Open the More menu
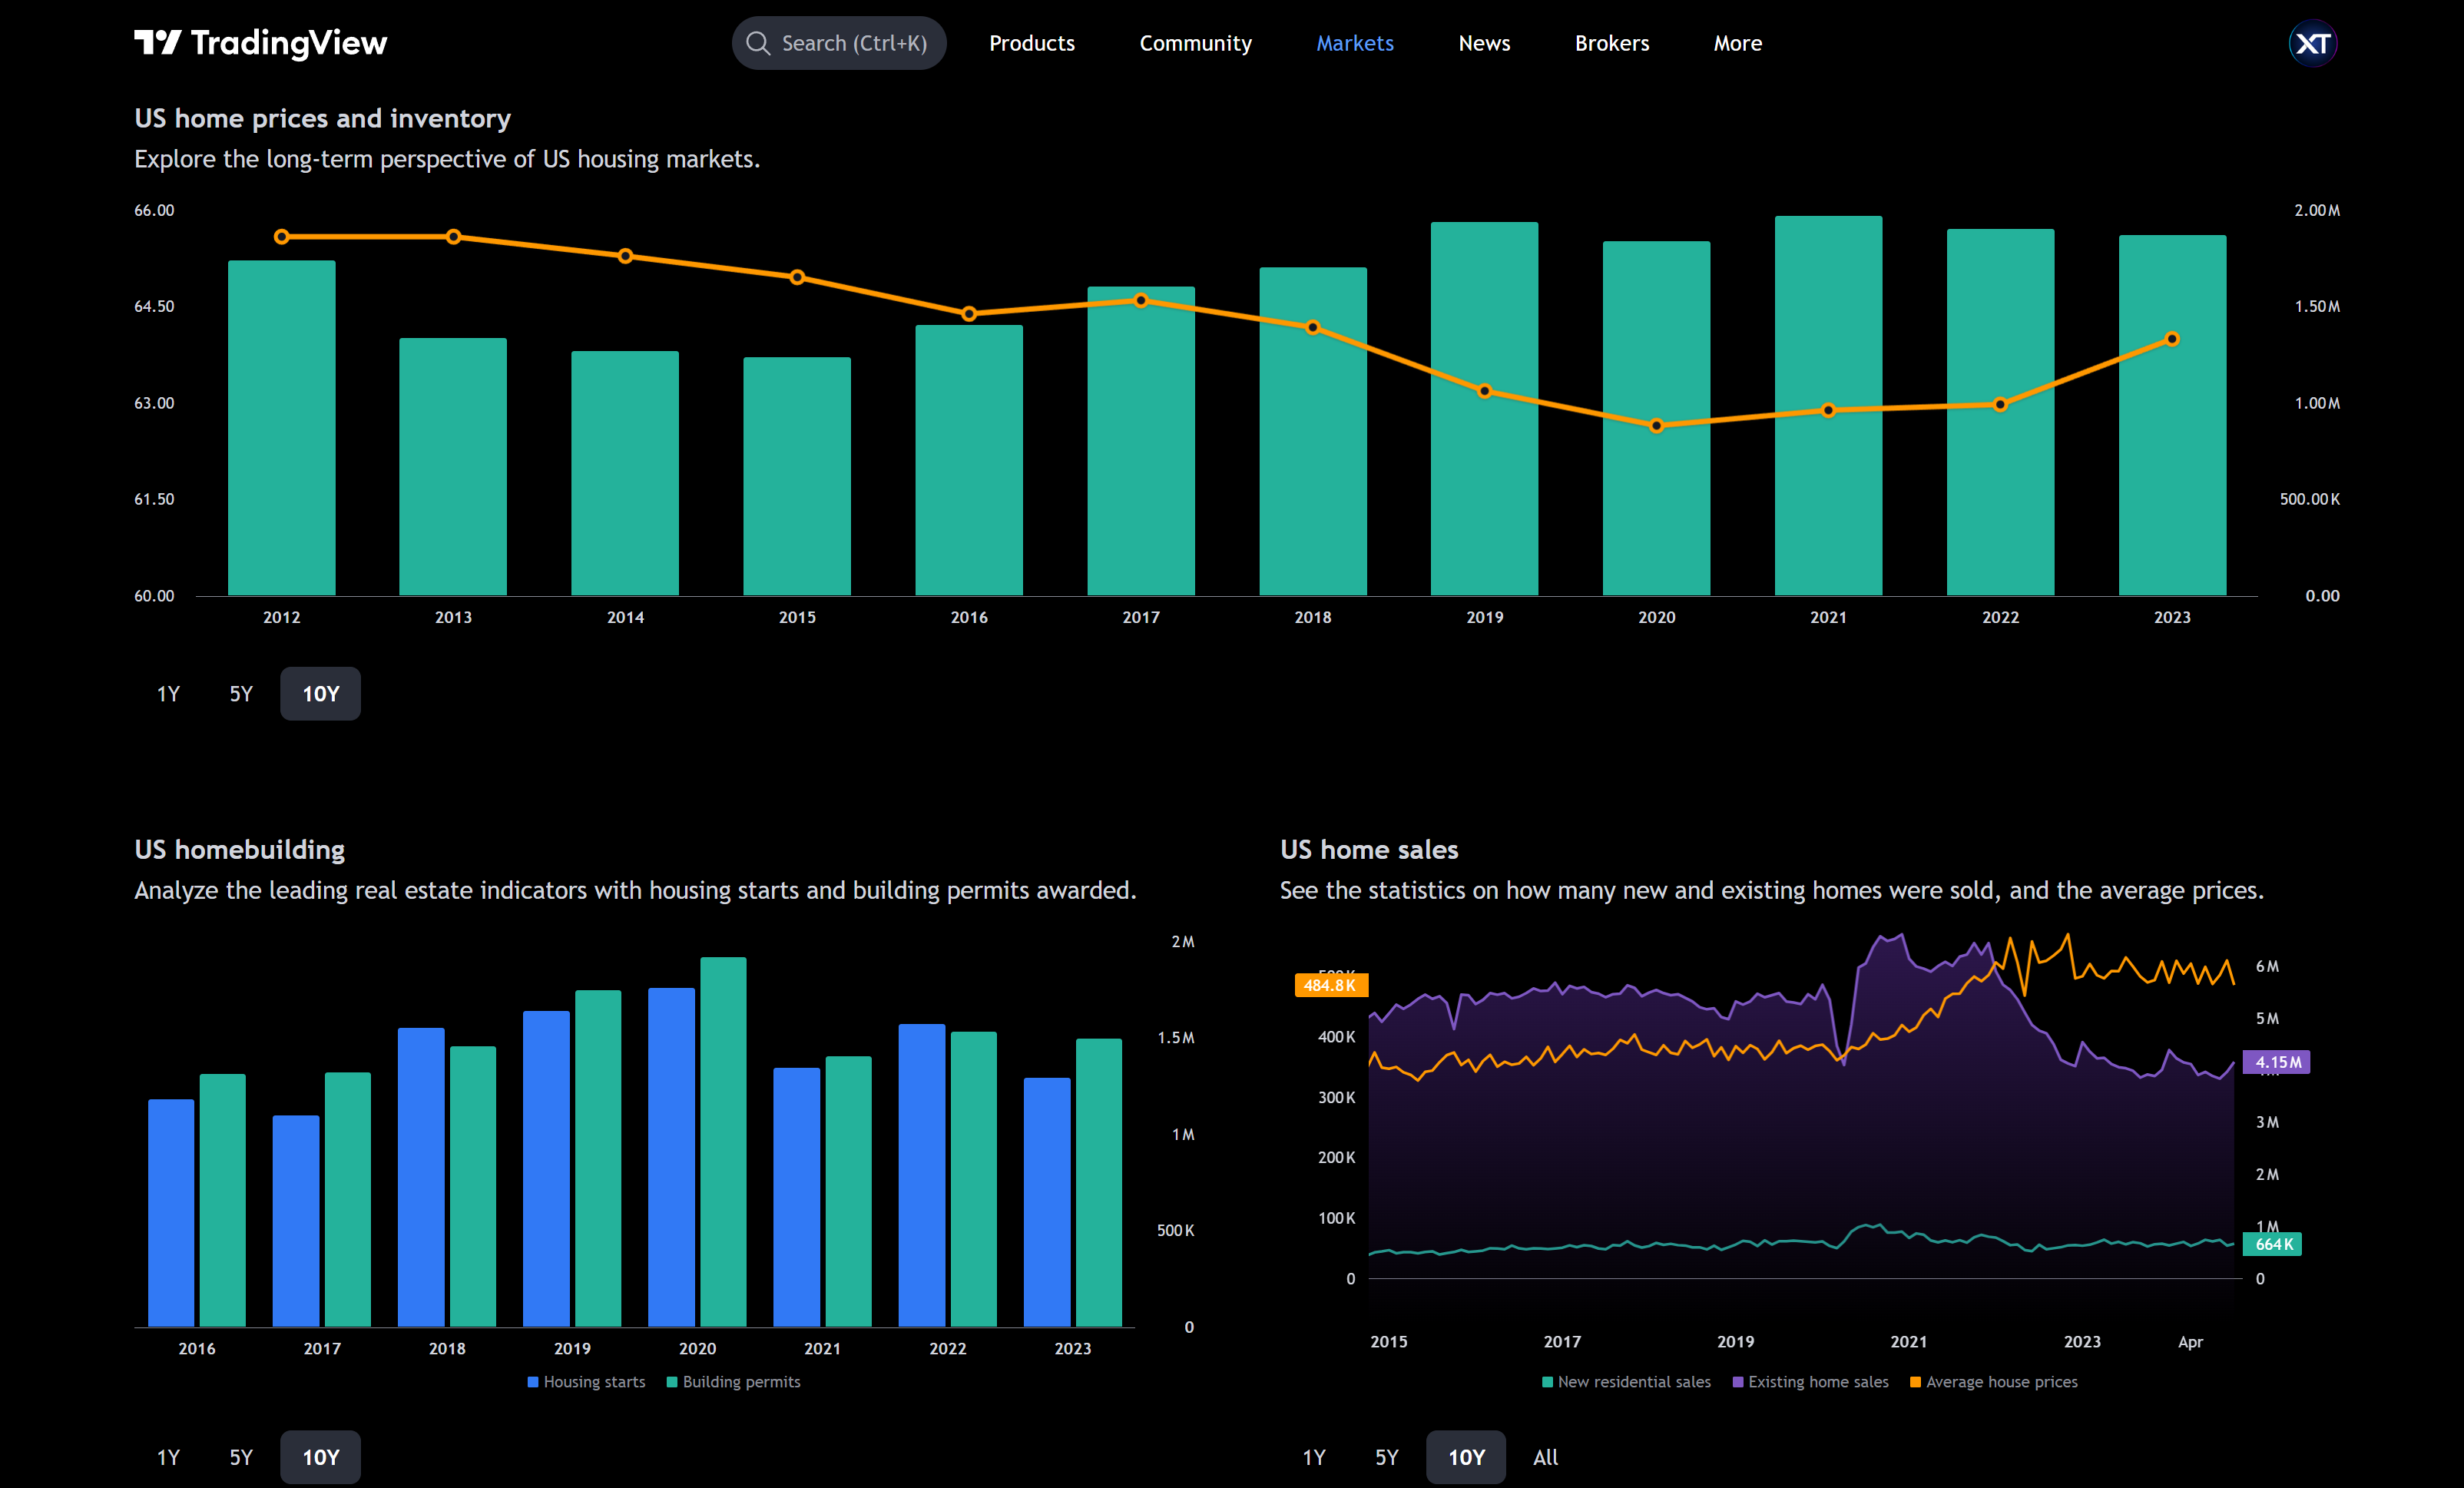 (1737, 43)
